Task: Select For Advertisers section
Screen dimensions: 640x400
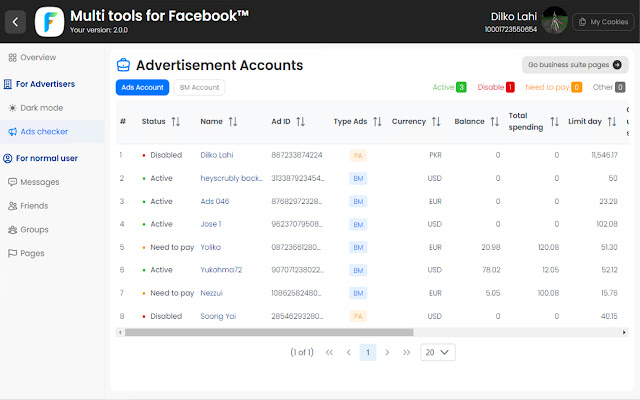Action: click(x=40, y=84)
